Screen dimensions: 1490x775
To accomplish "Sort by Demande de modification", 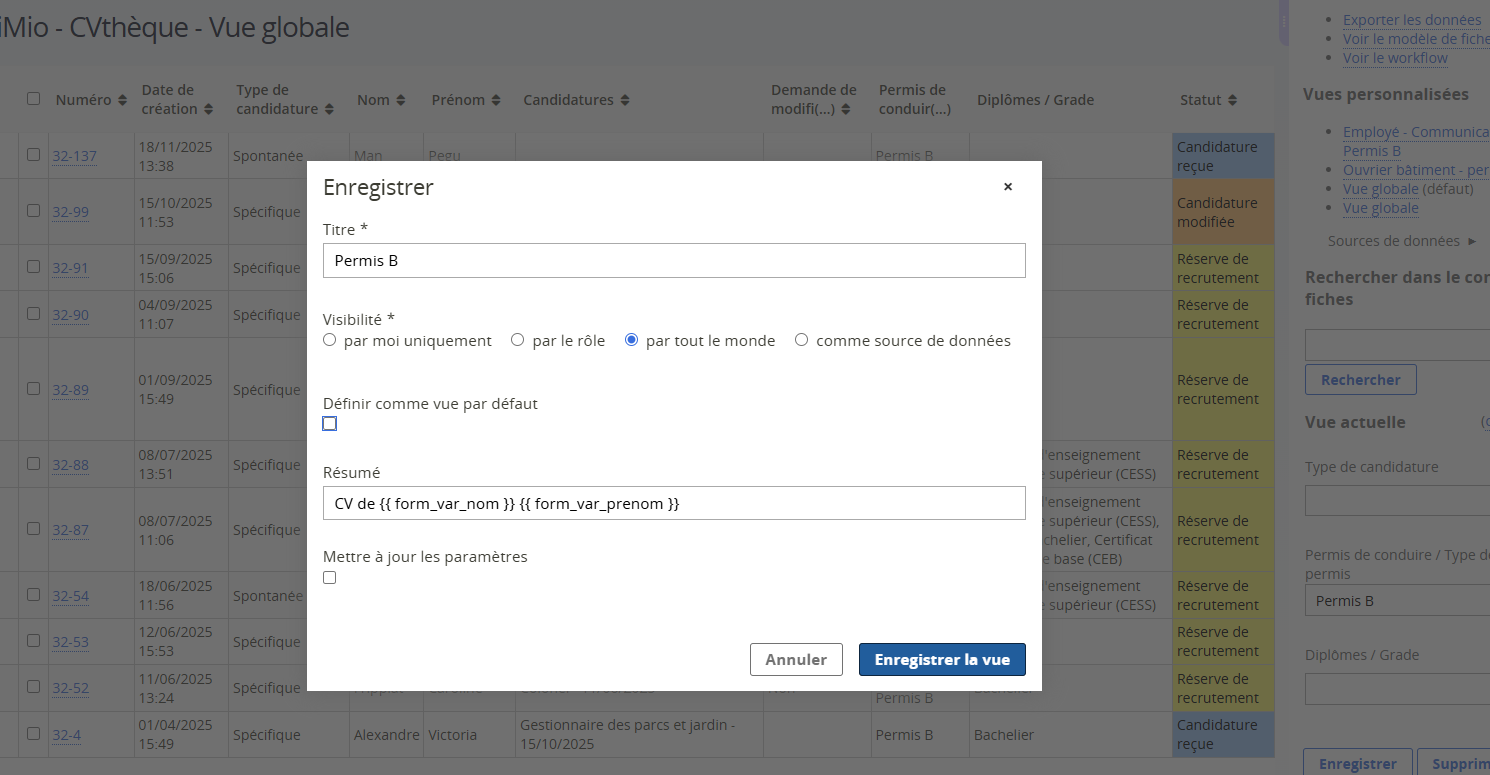I will (x=845, y=108).
